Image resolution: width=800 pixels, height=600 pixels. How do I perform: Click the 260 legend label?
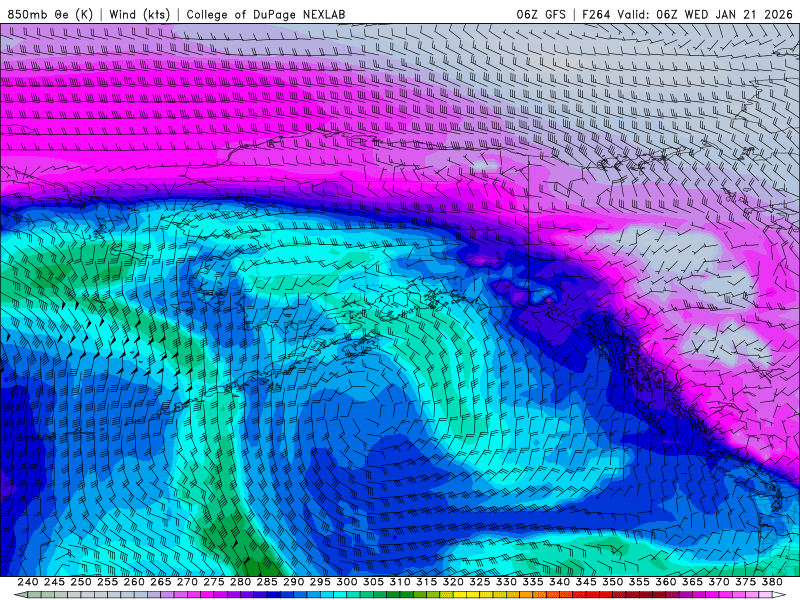click(x=134, y=582)
